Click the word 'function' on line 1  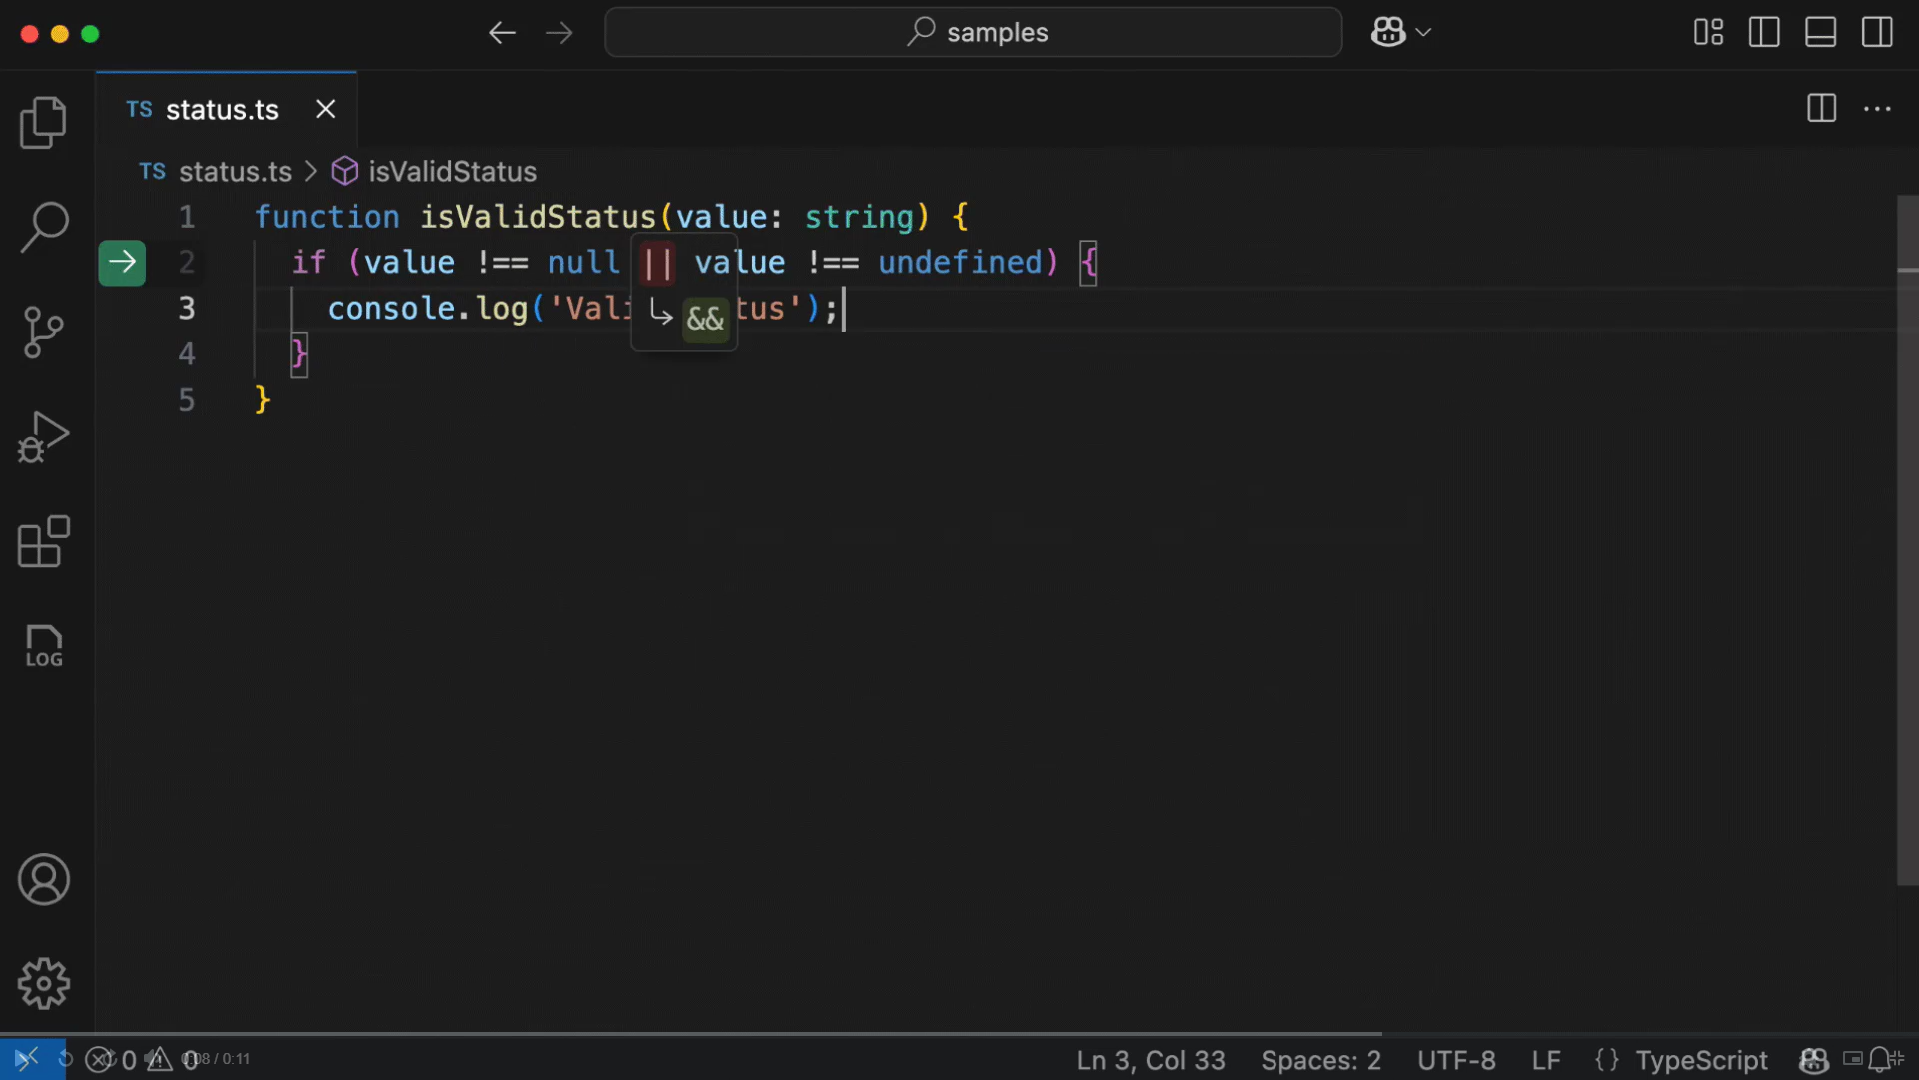tap(327, 217)
